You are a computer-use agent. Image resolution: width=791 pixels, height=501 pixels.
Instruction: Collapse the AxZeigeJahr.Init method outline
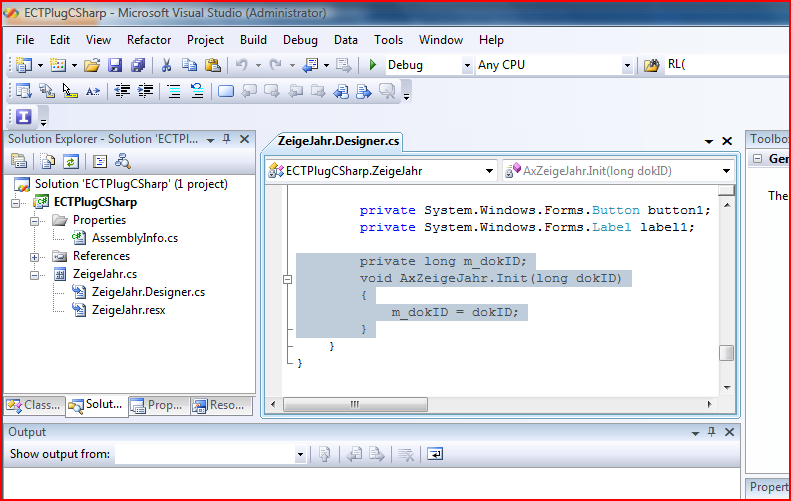288,279
